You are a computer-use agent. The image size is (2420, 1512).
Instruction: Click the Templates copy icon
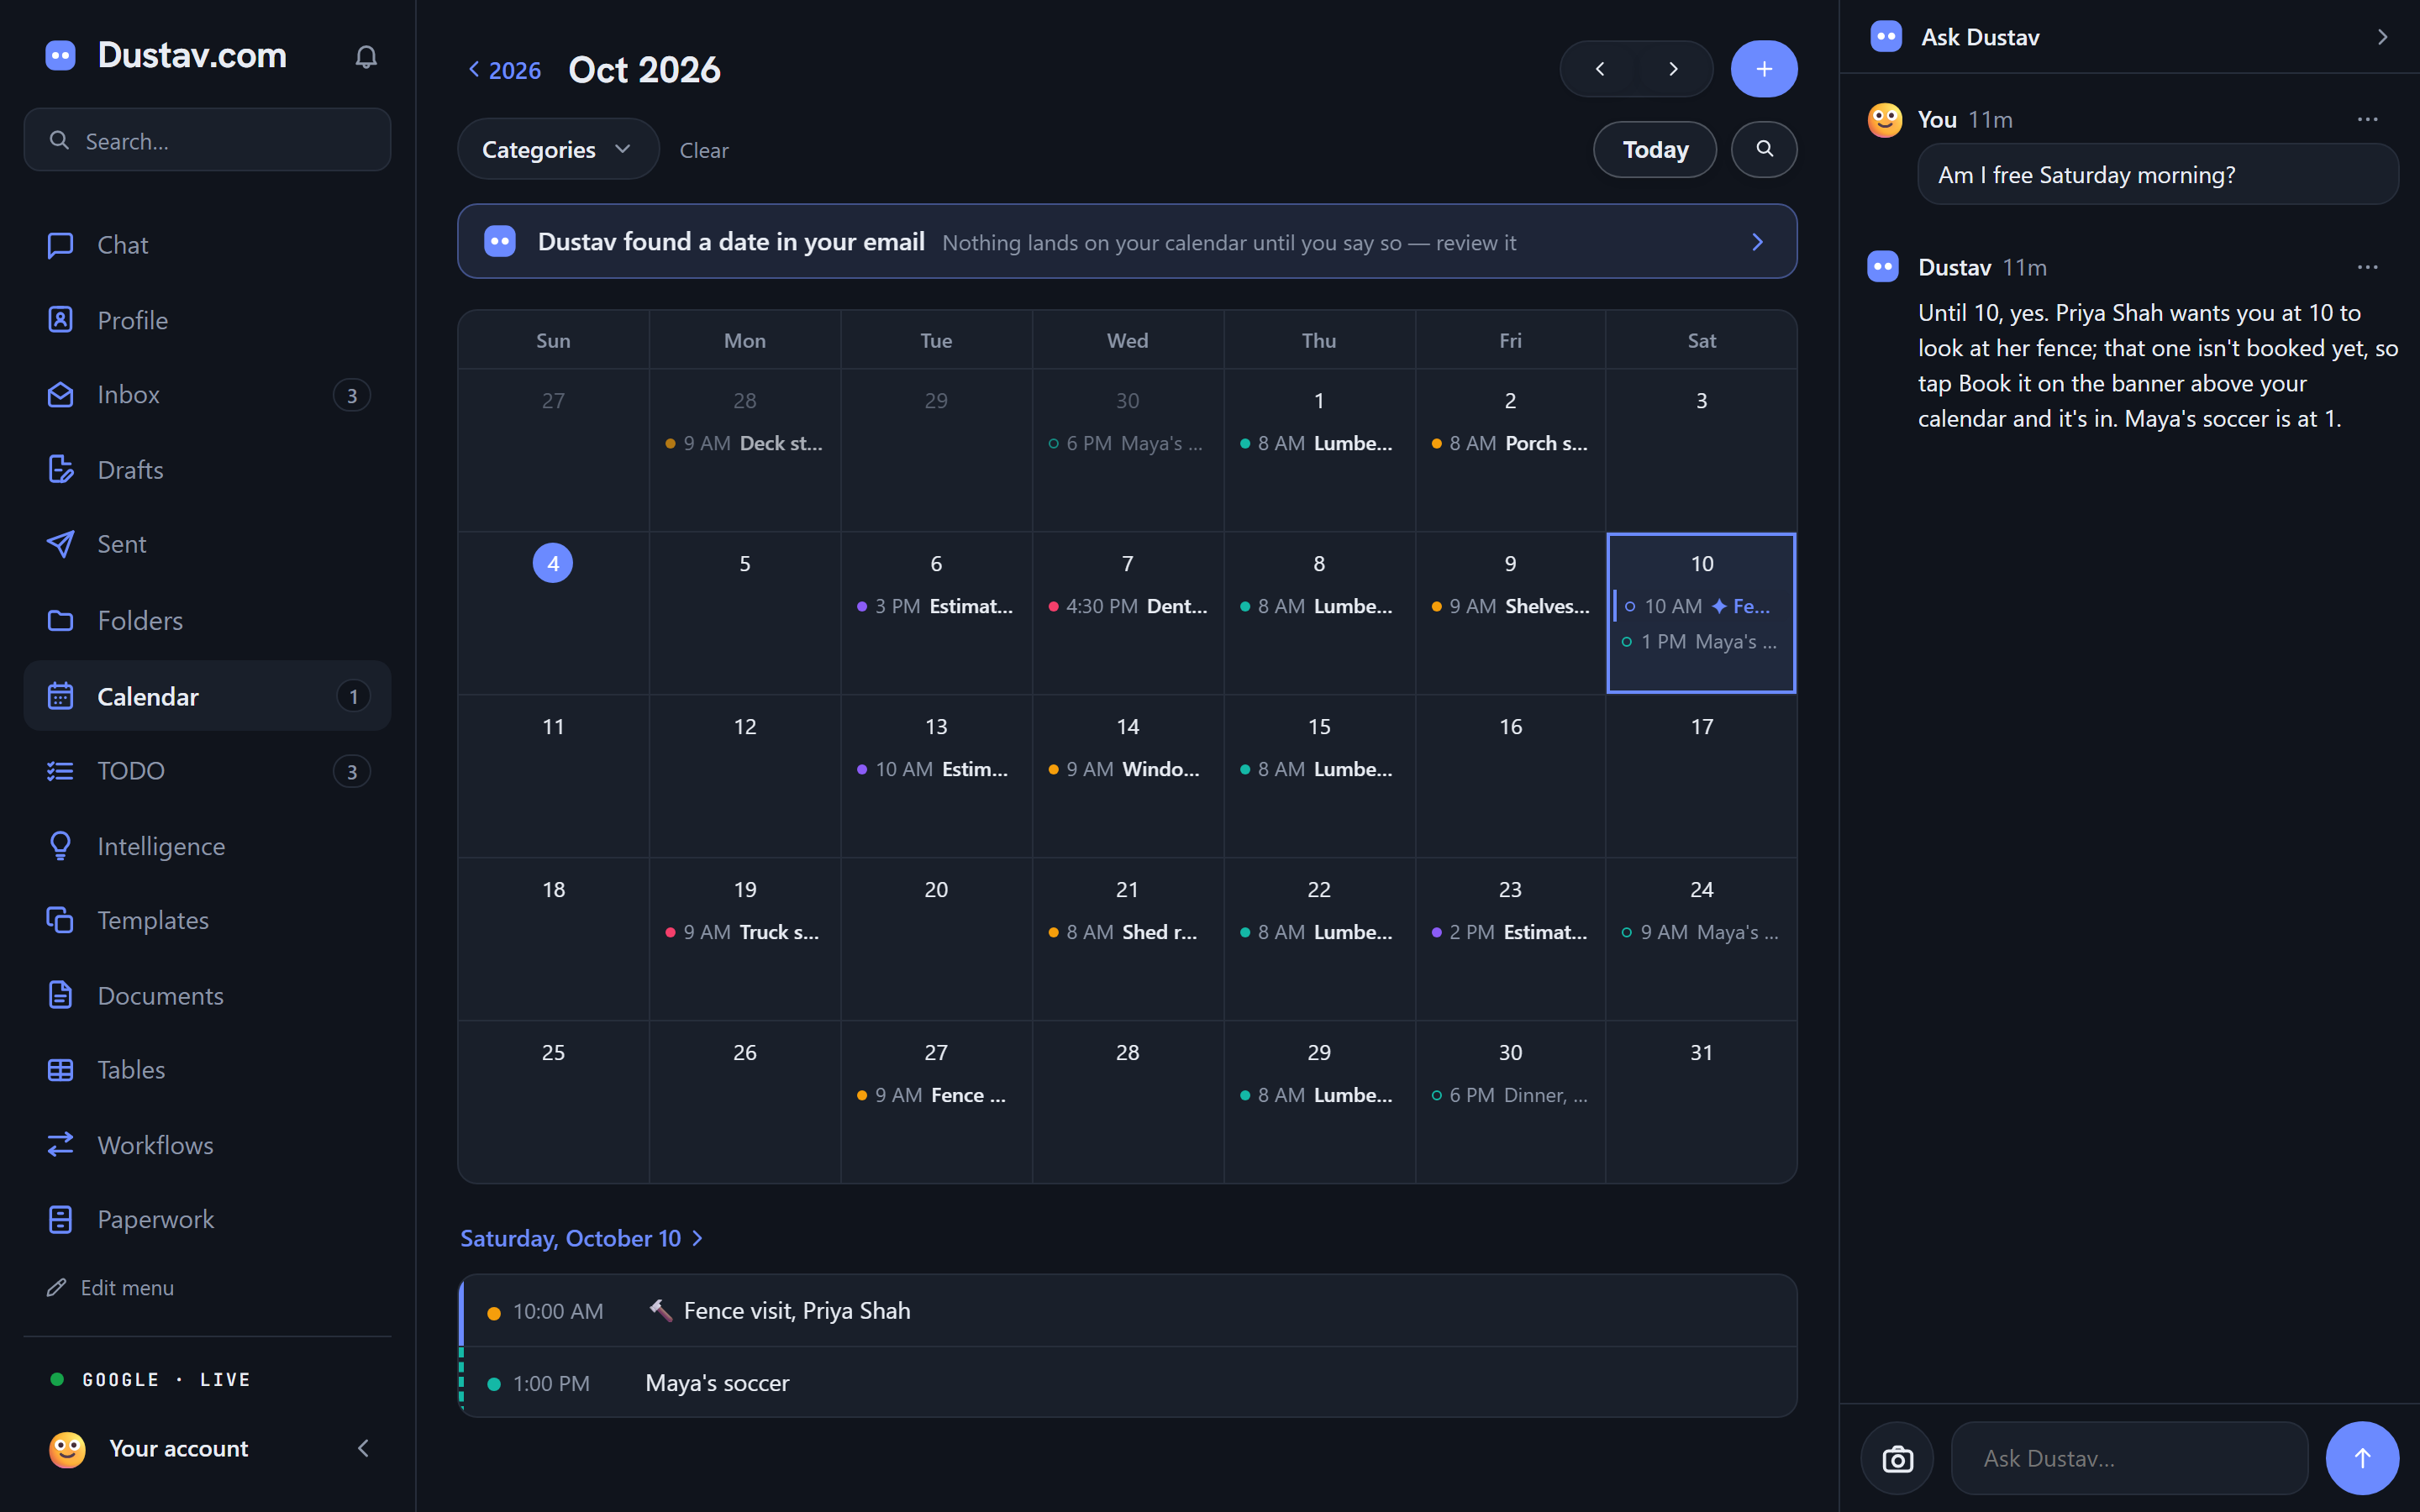61,920
